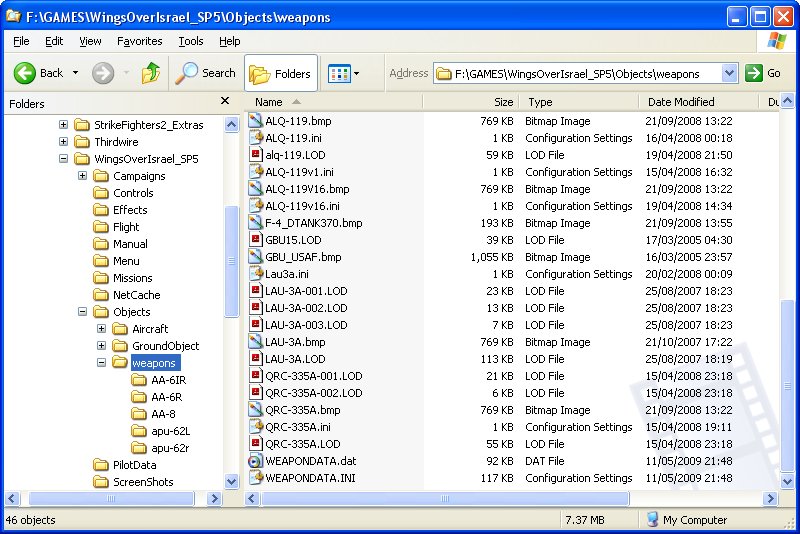This screenshot has height=534, width=800.
Task: Expand the GroundObject tree node
Action: [101, 346]
